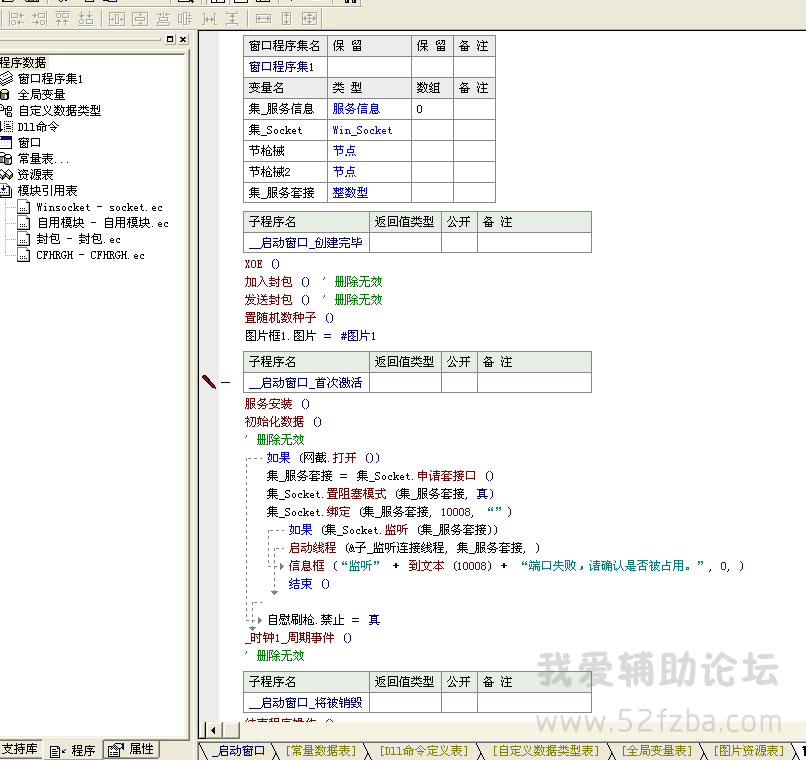Image resolution: width=806 pixels, height=760 pixels.
Task: Open the [自定义数据类型表] tab
Action: [x=545, y=751]
